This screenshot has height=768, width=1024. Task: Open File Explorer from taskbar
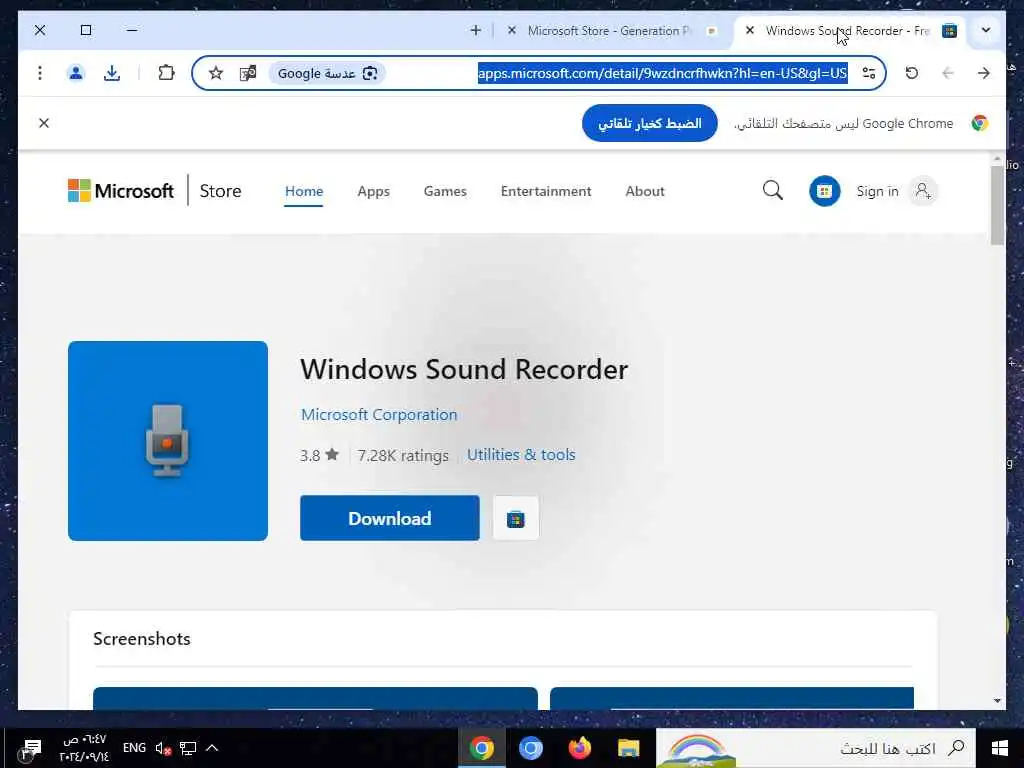pos(628,748)
